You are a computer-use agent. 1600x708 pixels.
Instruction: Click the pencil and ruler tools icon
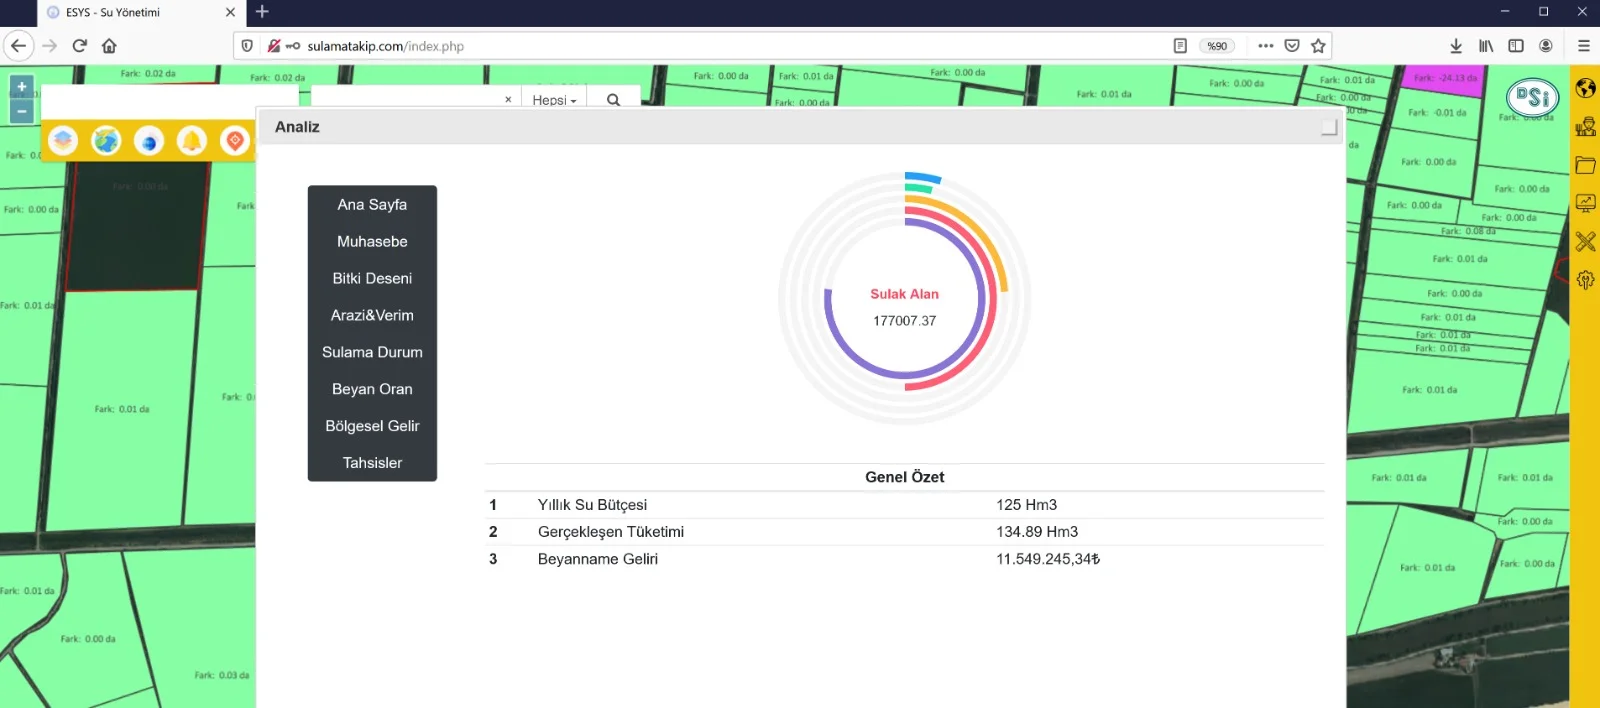pyautogui.click(x=1585, y=241)
